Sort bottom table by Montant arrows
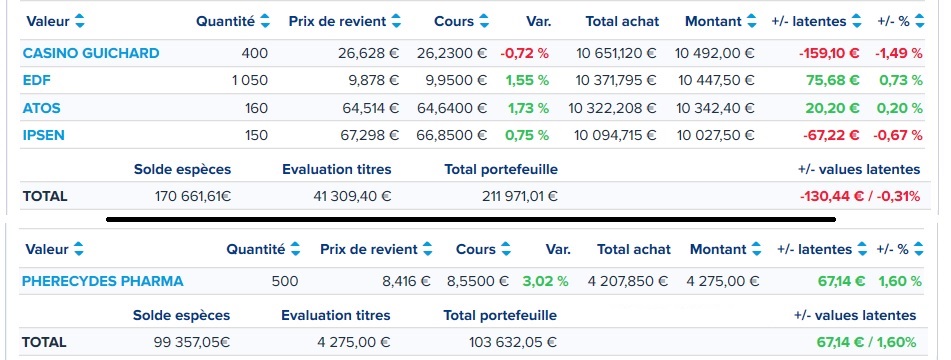951x360 pixels. (x=756, y=249)
